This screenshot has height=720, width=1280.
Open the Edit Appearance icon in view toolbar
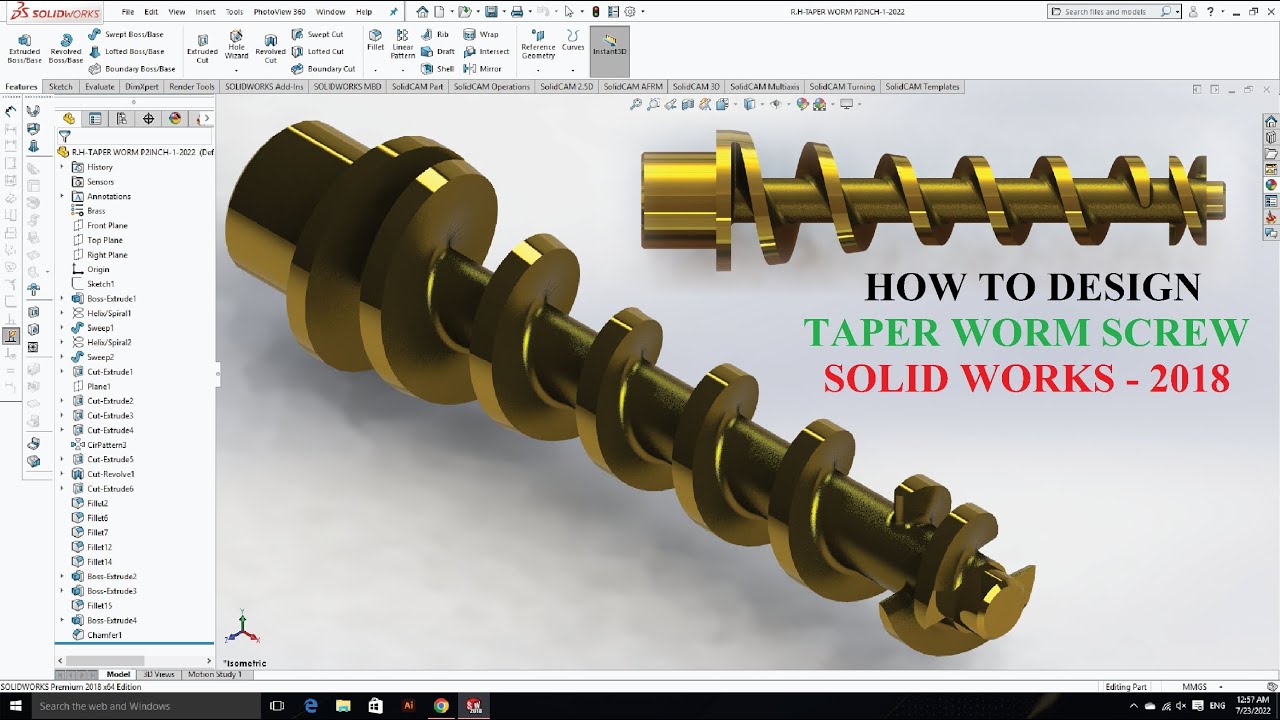tap(801, 104)
